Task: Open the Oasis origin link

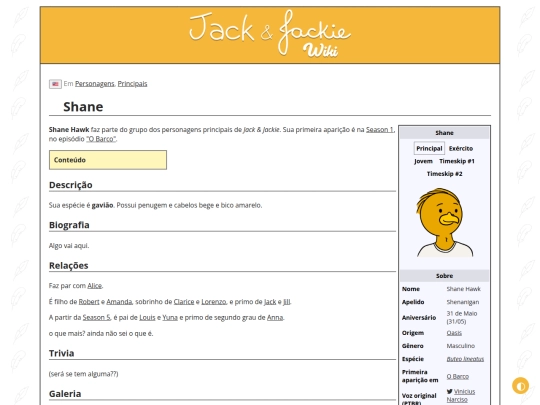Action: pyautogui.click(x=454, y=333)
